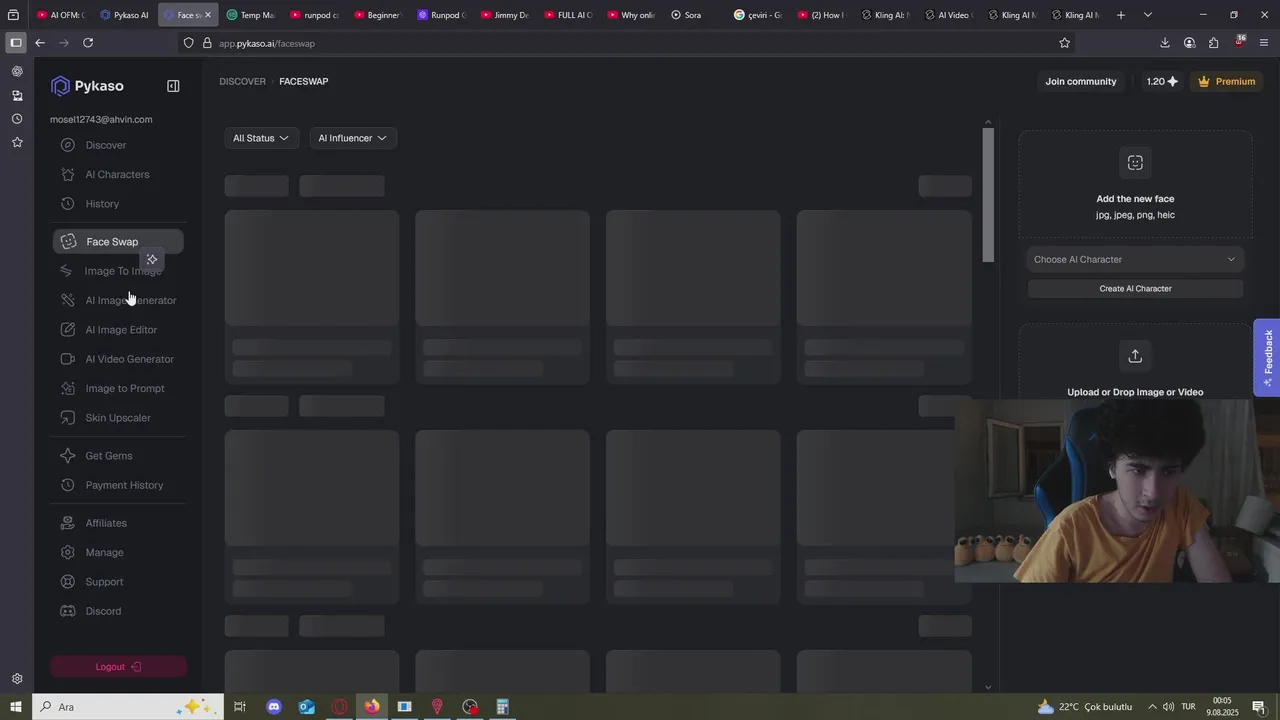Switch to the AI OFM browser tab
The height and width of the screenshot is (720, 1280).
tap(61, 15)
